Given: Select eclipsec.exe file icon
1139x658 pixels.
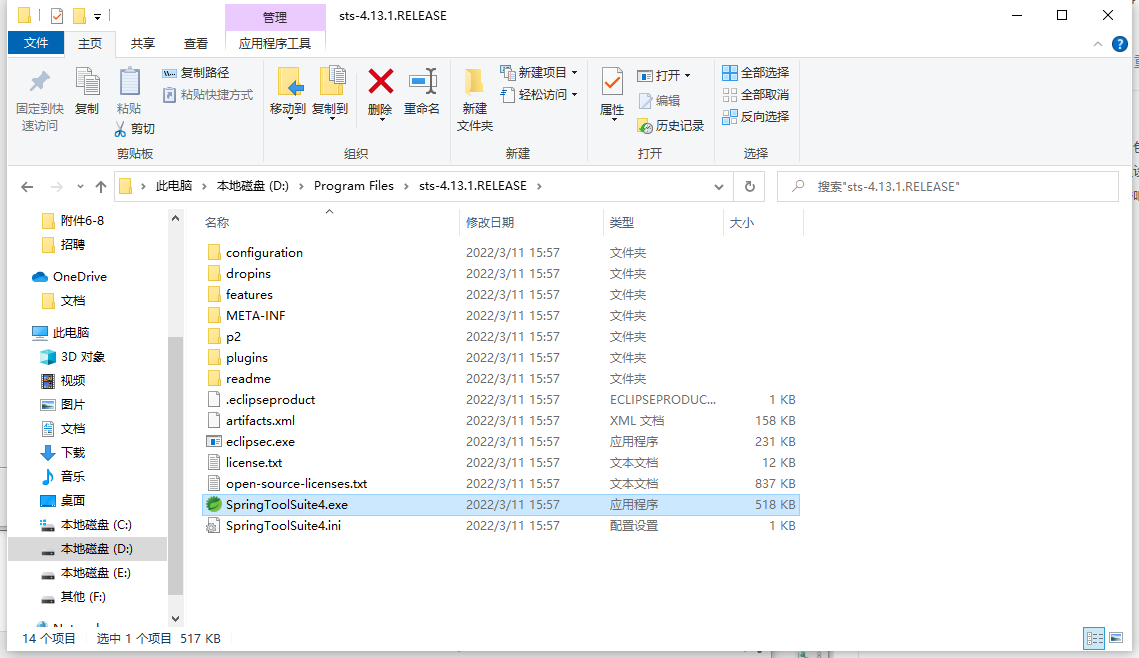Looking at the screenshot, I should click(x=214, y=442).
